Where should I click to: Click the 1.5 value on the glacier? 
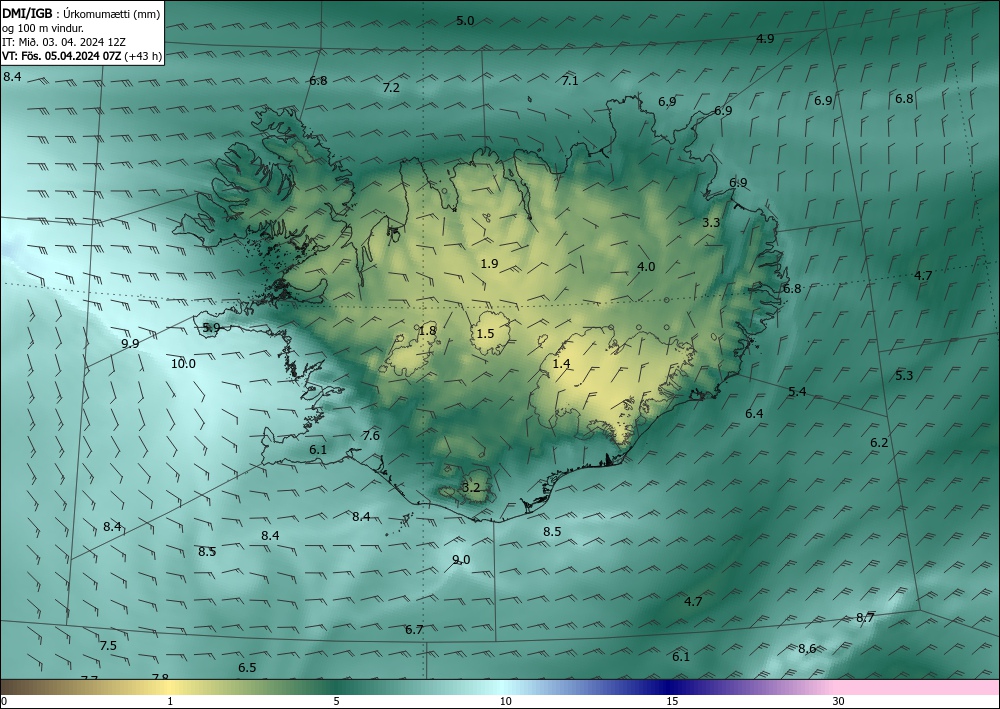coord(485,333)
